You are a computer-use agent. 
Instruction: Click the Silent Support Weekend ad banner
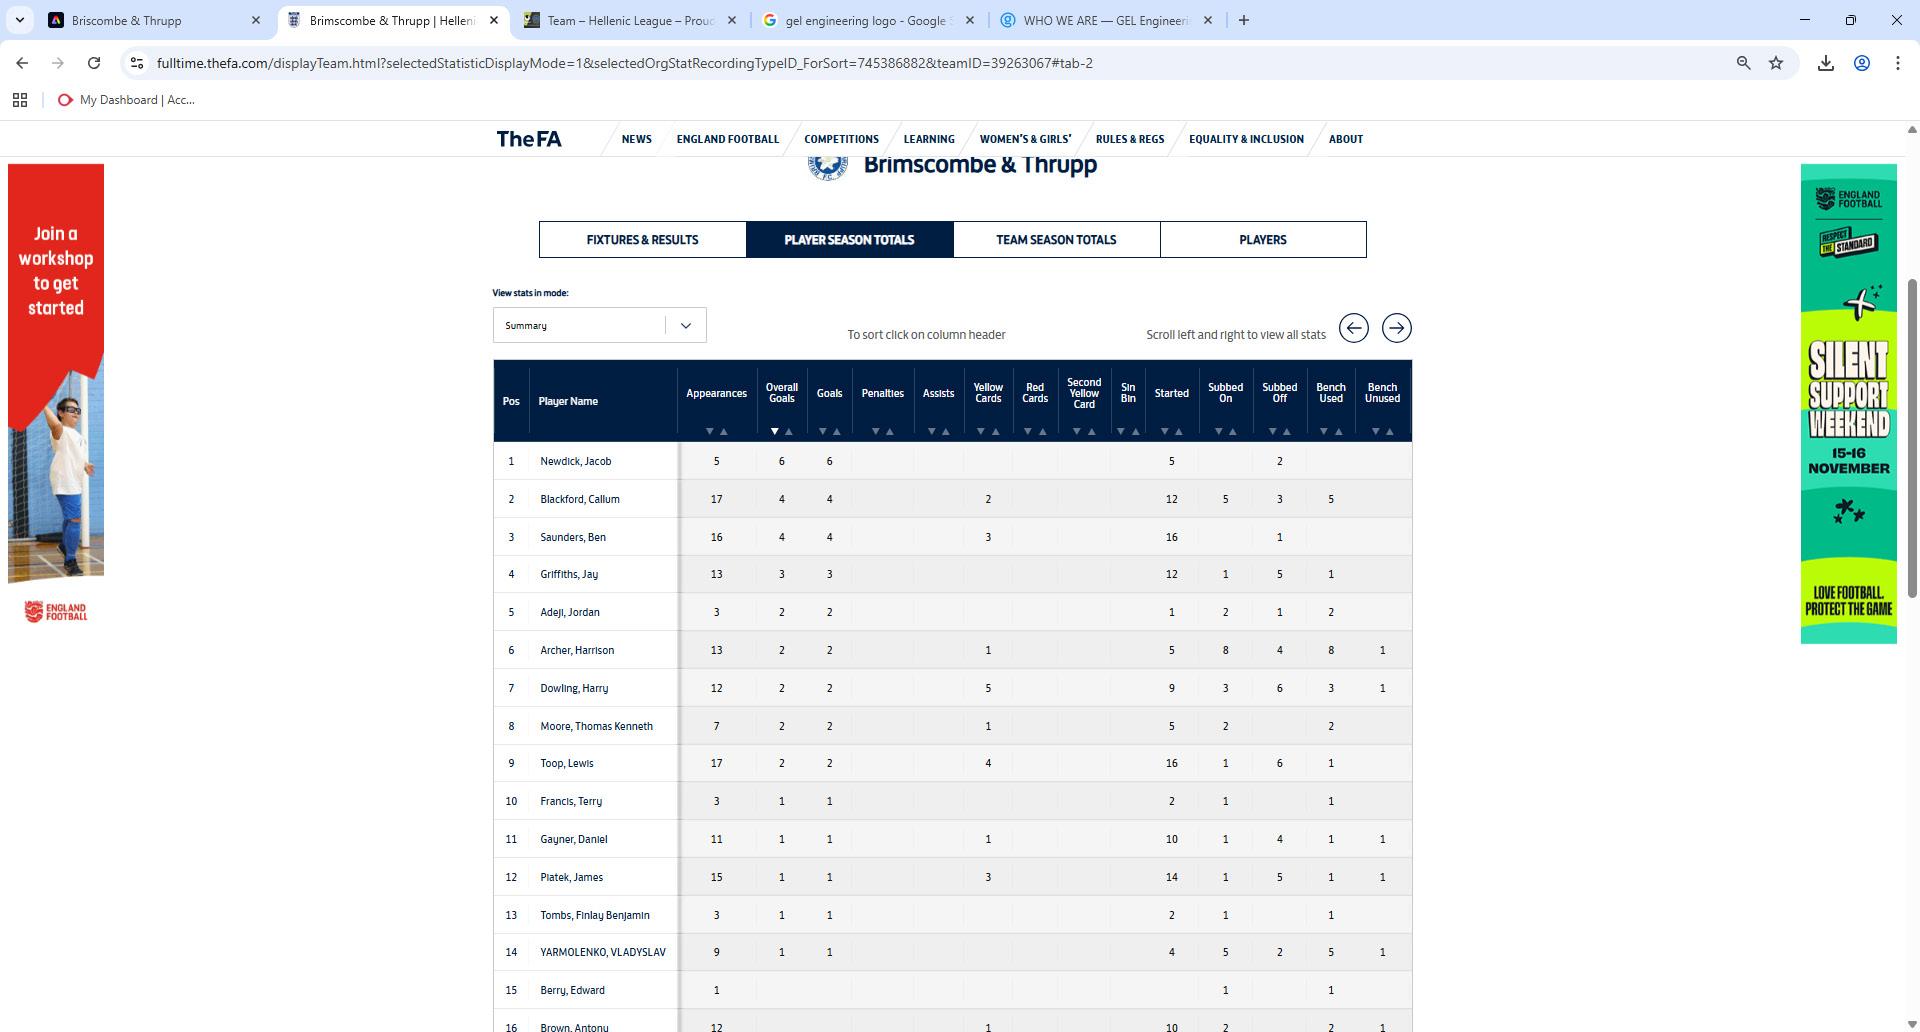(x=1849, y=404)
